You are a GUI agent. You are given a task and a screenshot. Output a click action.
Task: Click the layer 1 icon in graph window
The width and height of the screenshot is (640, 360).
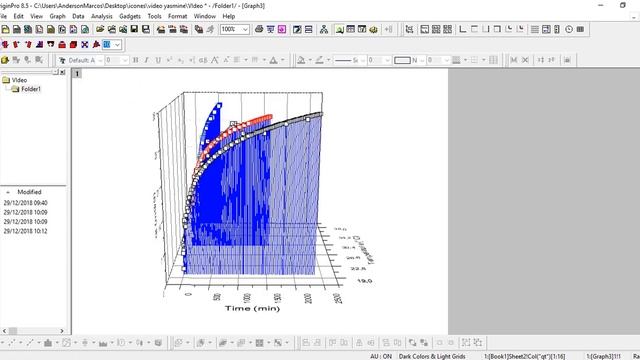coord(77,73)
